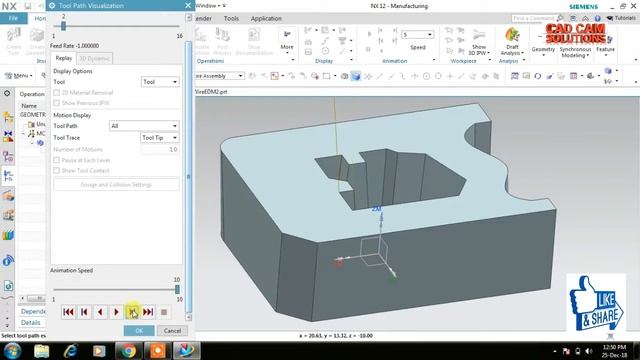Viewport: 640px width, 360px height.
Task: Expand the Feature group dropdown
Action: 605,52
